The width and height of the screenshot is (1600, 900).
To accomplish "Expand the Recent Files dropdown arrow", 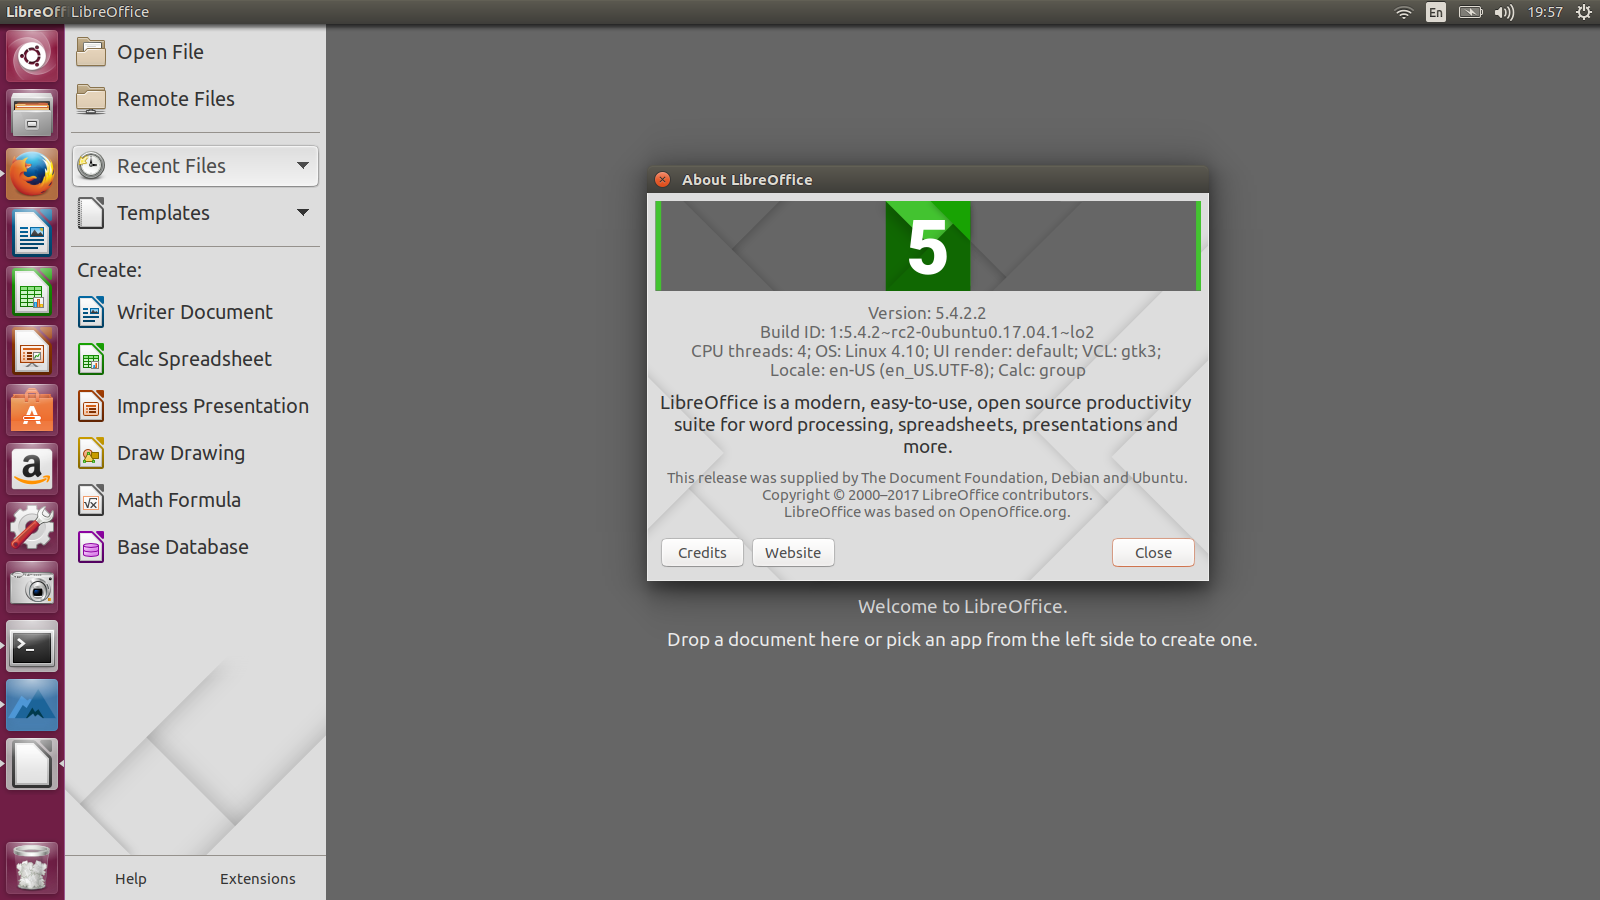I will pyautogui.click(x=303, y=166).
